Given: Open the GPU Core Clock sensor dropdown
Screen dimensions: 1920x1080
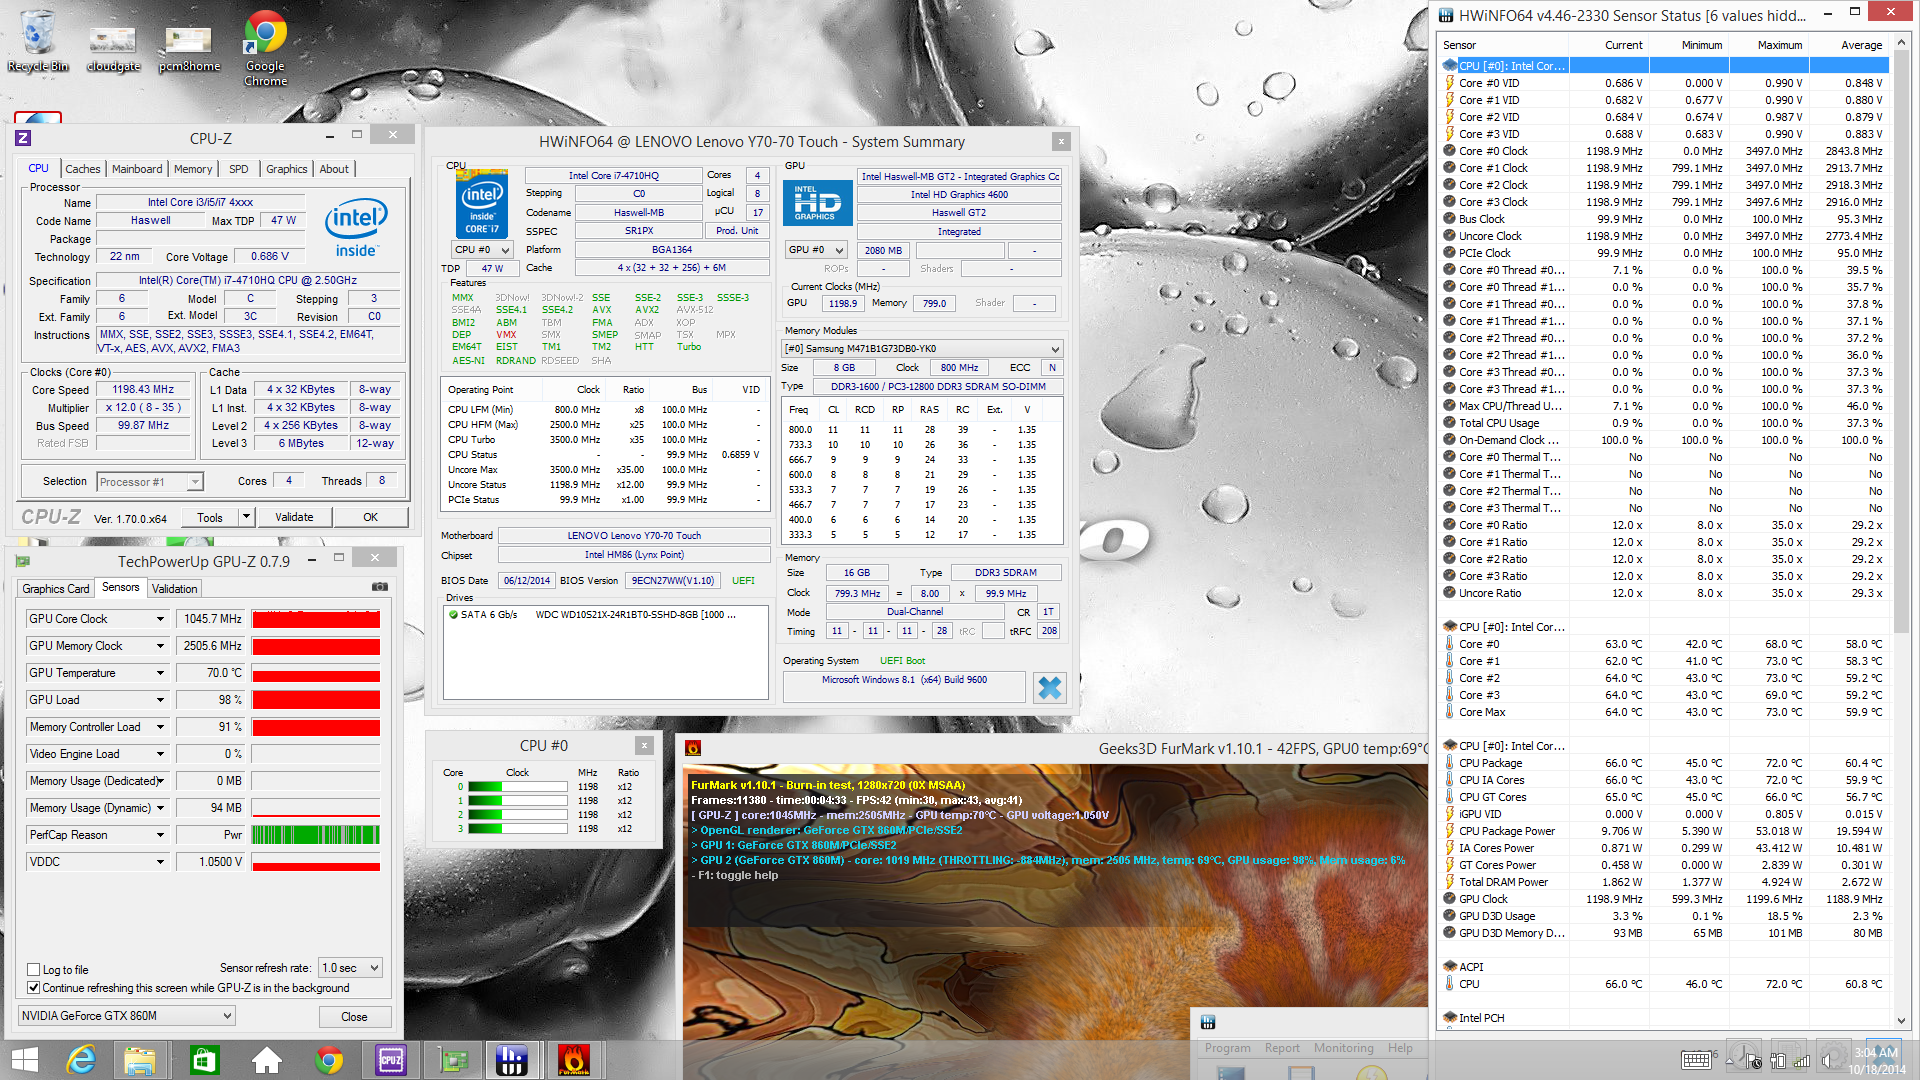Looking at the screenshot, I should (160, 619).
